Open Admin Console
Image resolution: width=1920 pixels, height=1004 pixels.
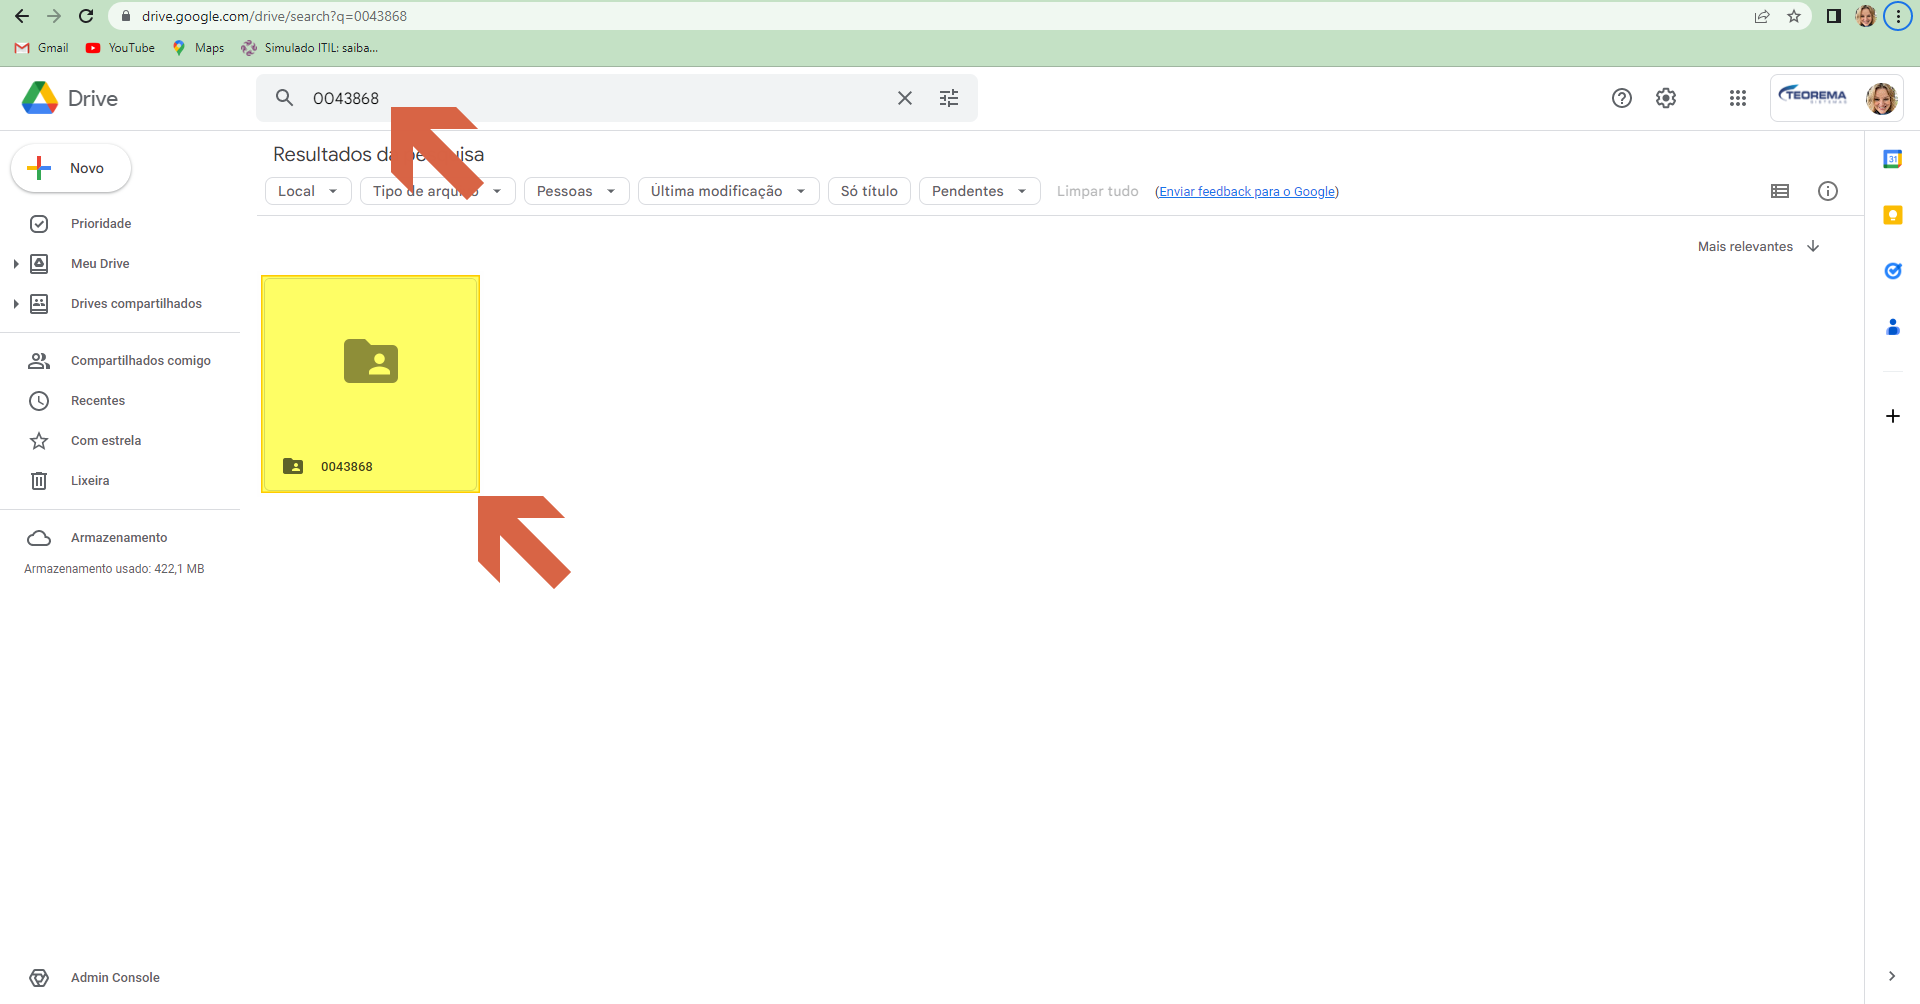pyautogui.click(x=115, y=978)
